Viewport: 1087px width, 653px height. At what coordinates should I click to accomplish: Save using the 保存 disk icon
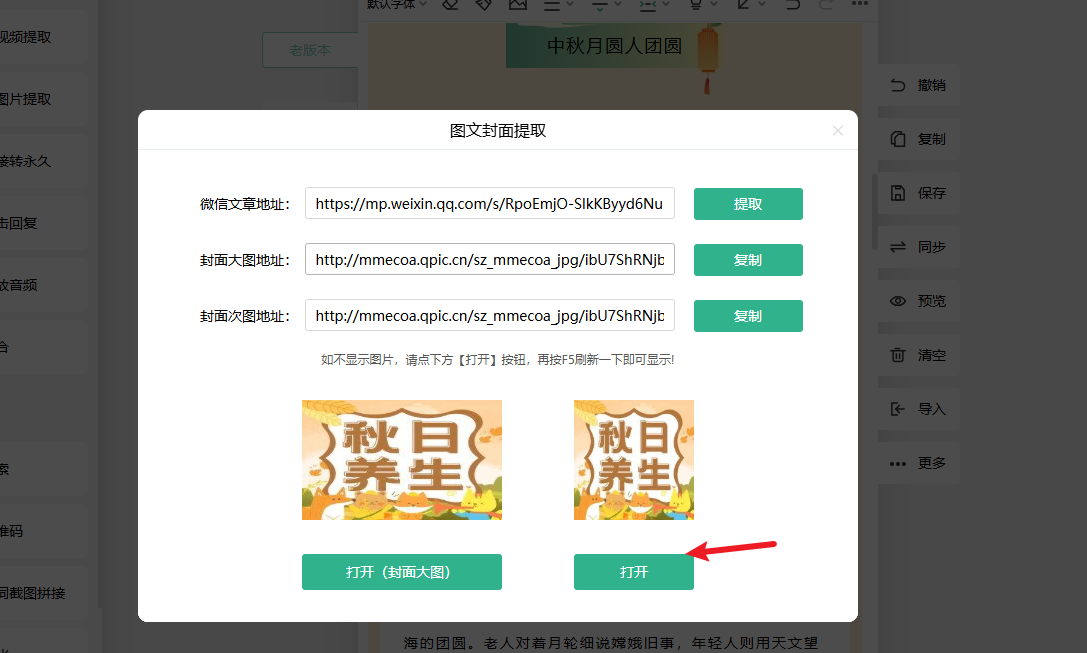pos(898,193)
